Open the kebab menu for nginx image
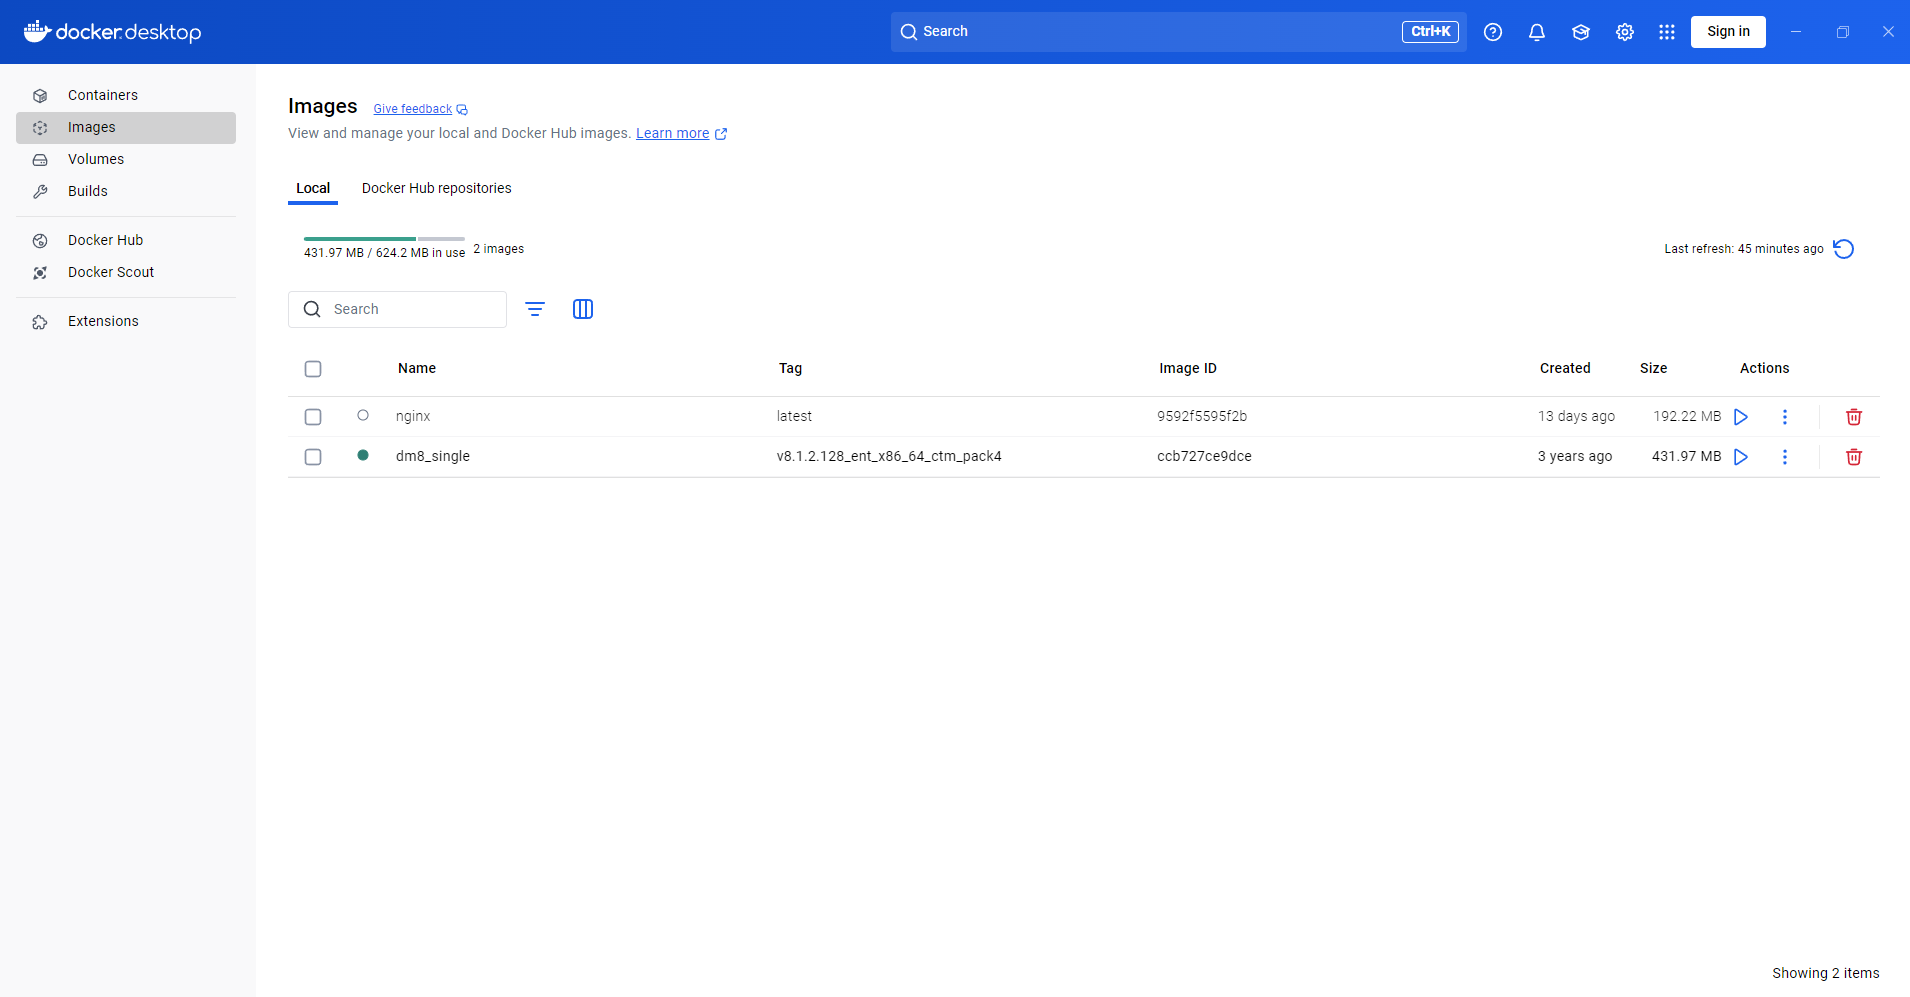 tap(1787, 416)
